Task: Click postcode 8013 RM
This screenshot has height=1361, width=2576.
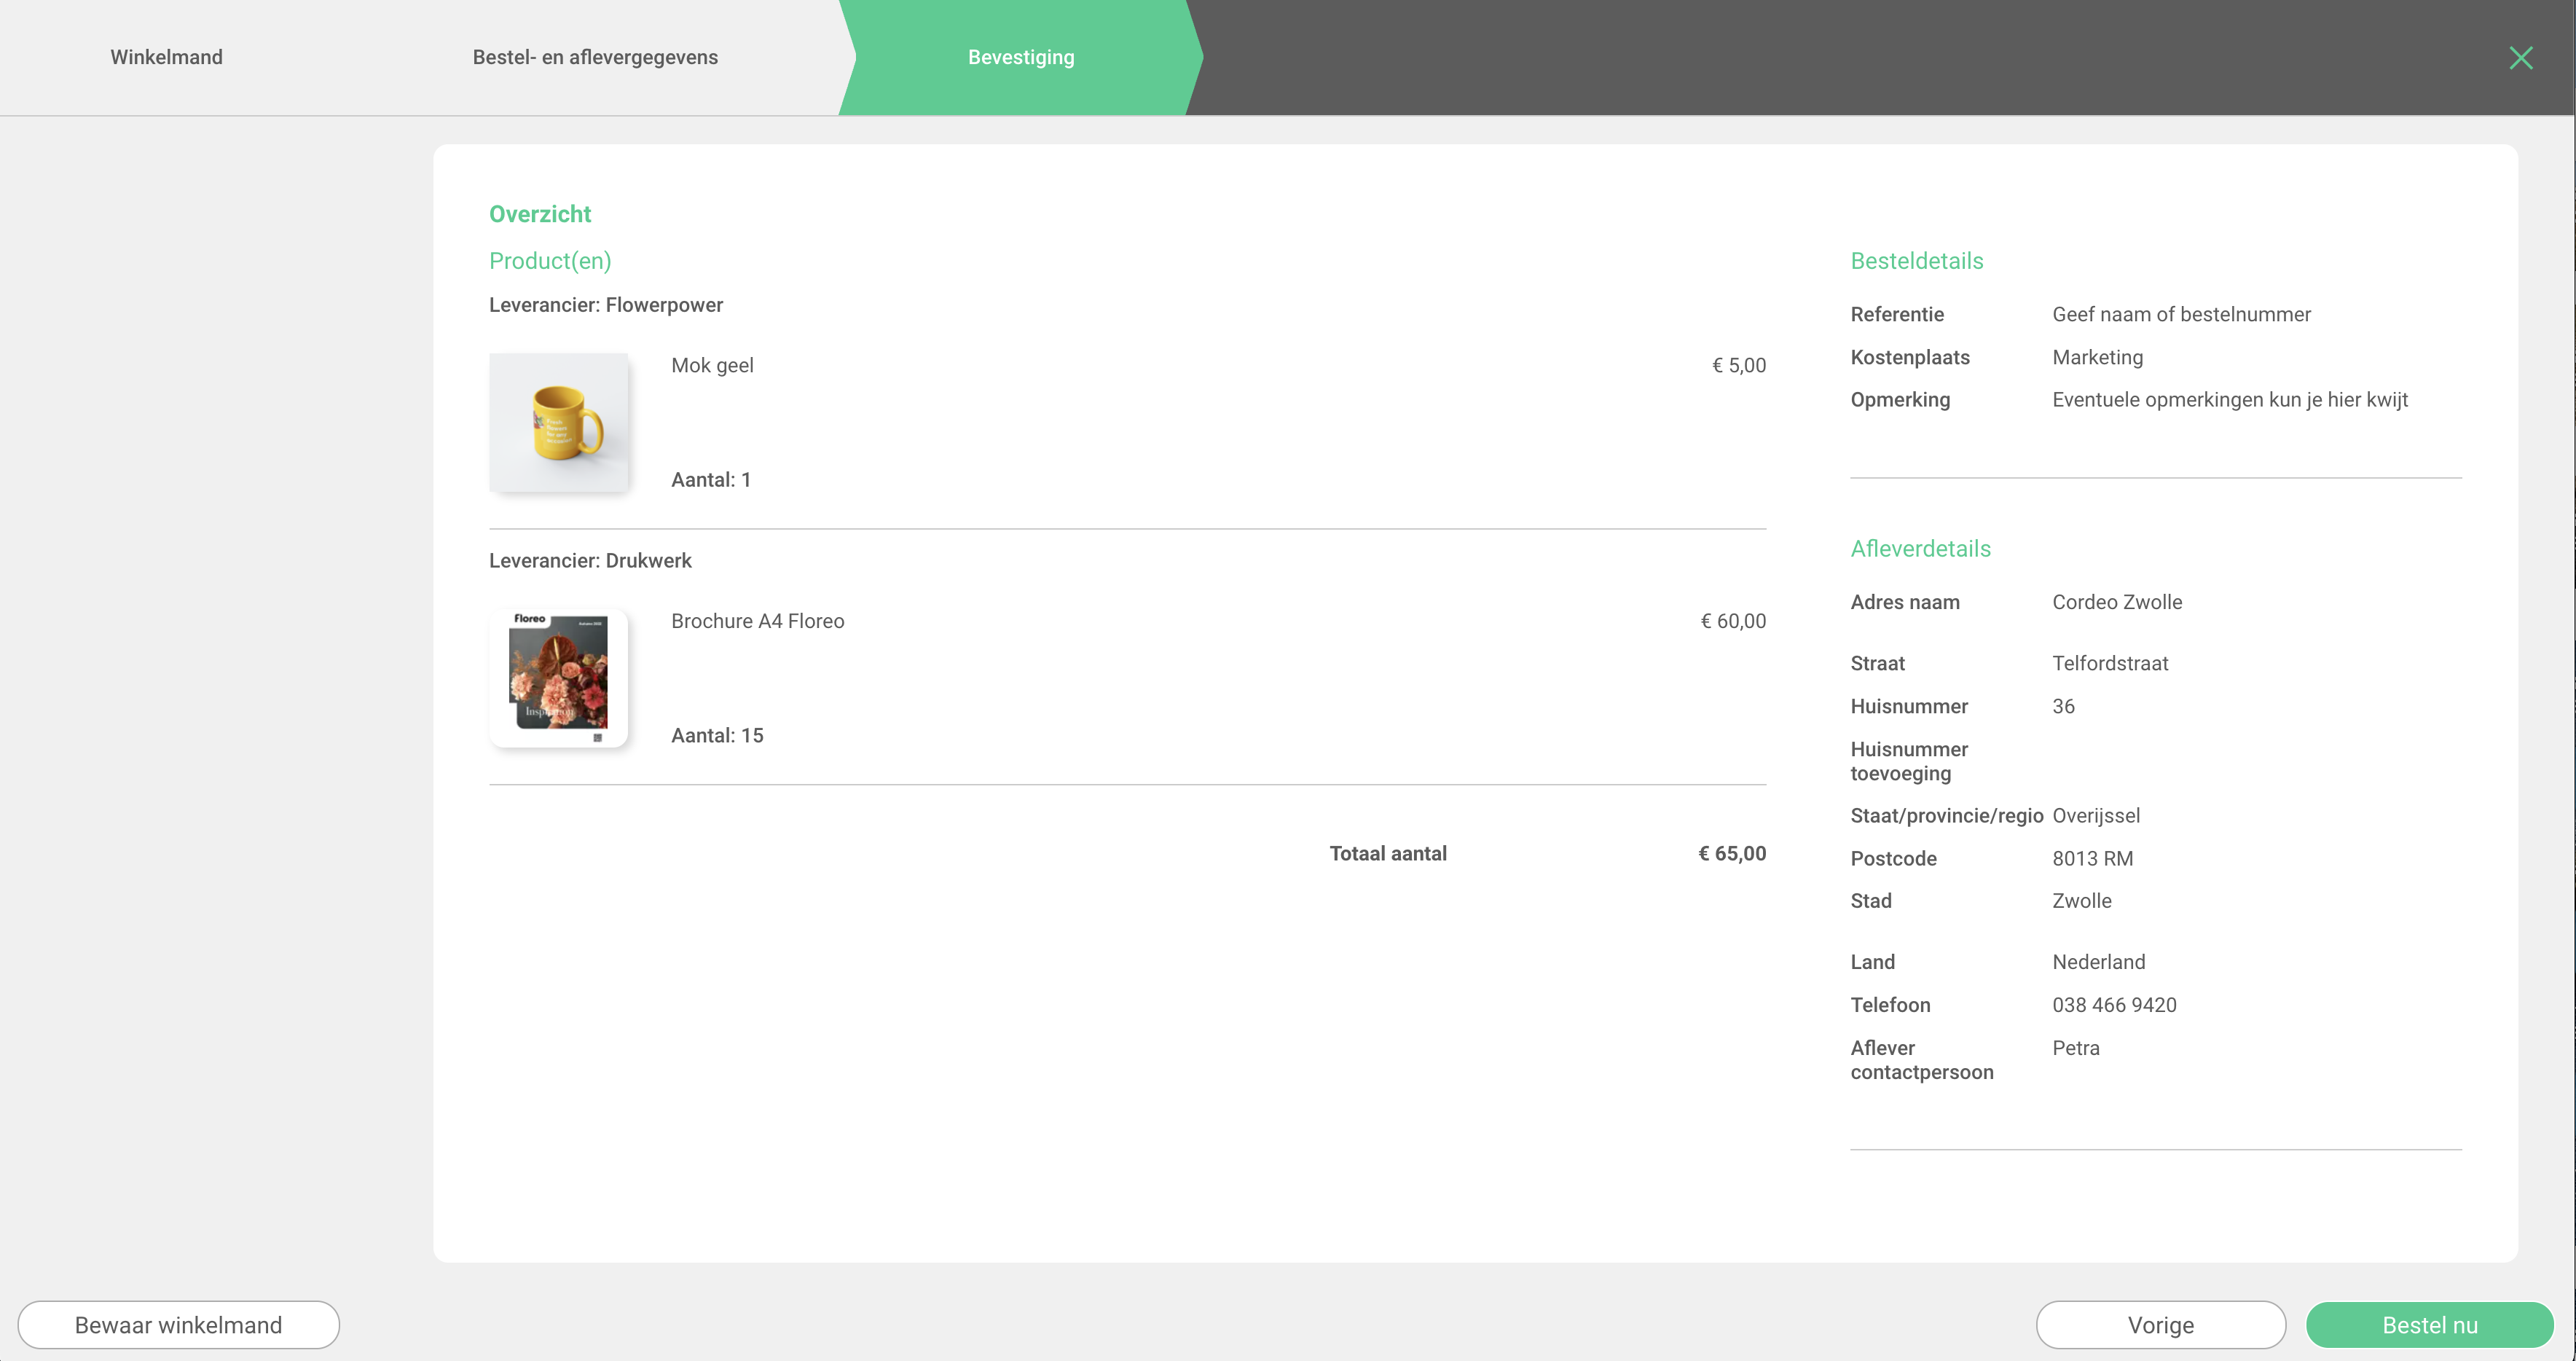Action: (x=2092, y=858)
